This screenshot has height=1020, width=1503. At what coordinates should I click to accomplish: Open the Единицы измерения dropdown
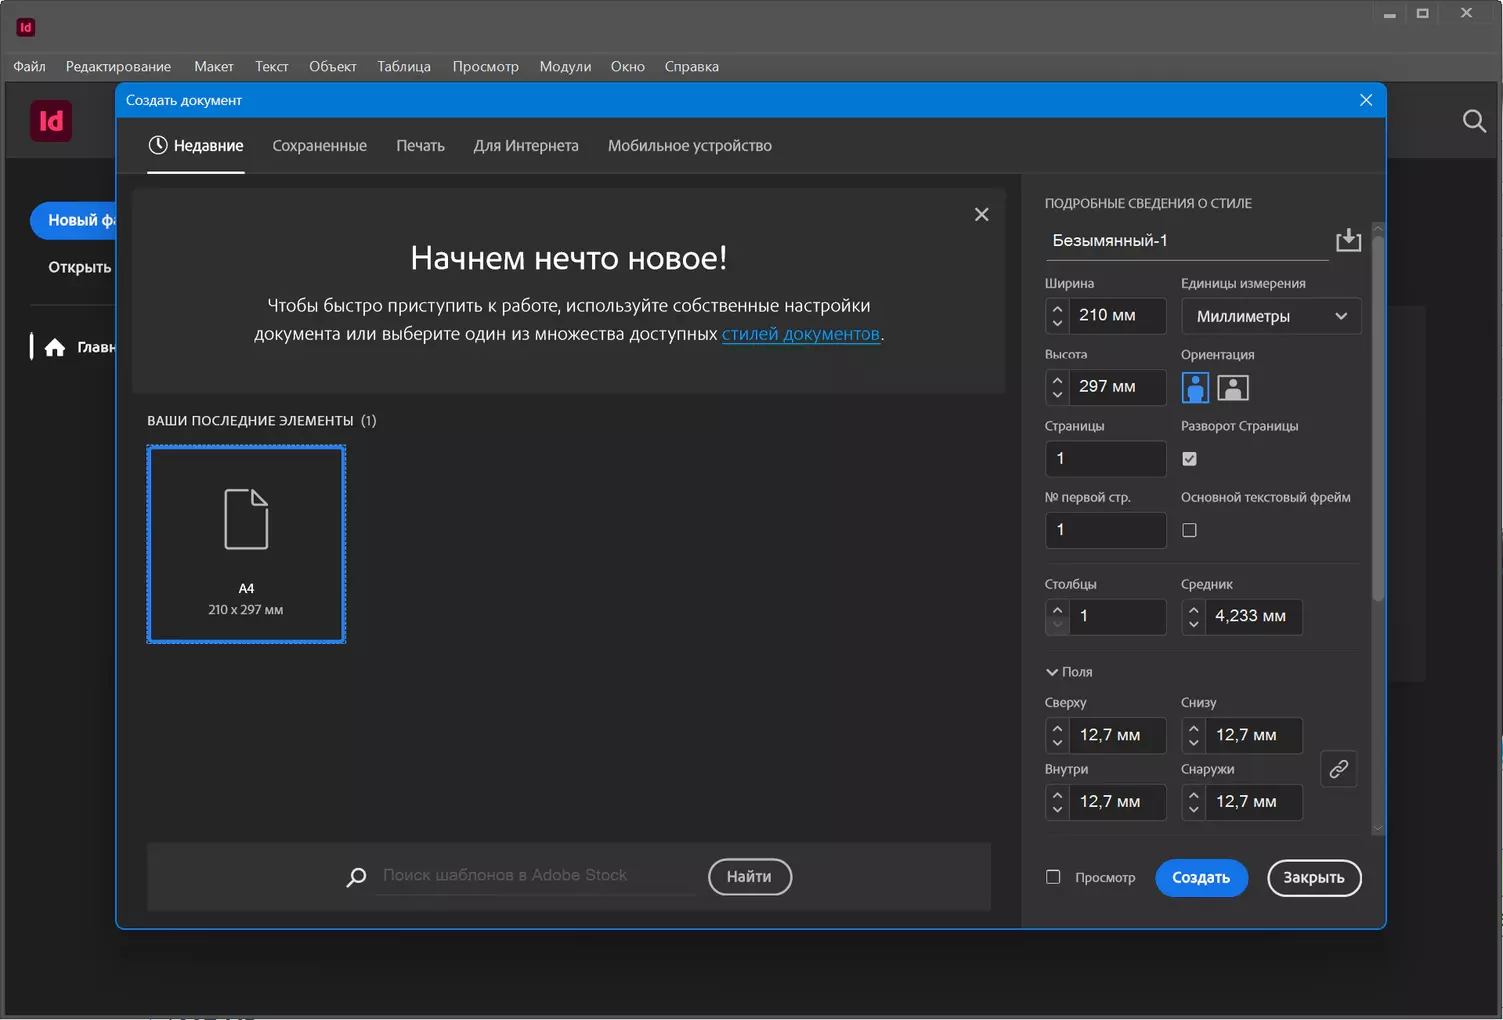pyautogui.click(x=1271, y=316)
